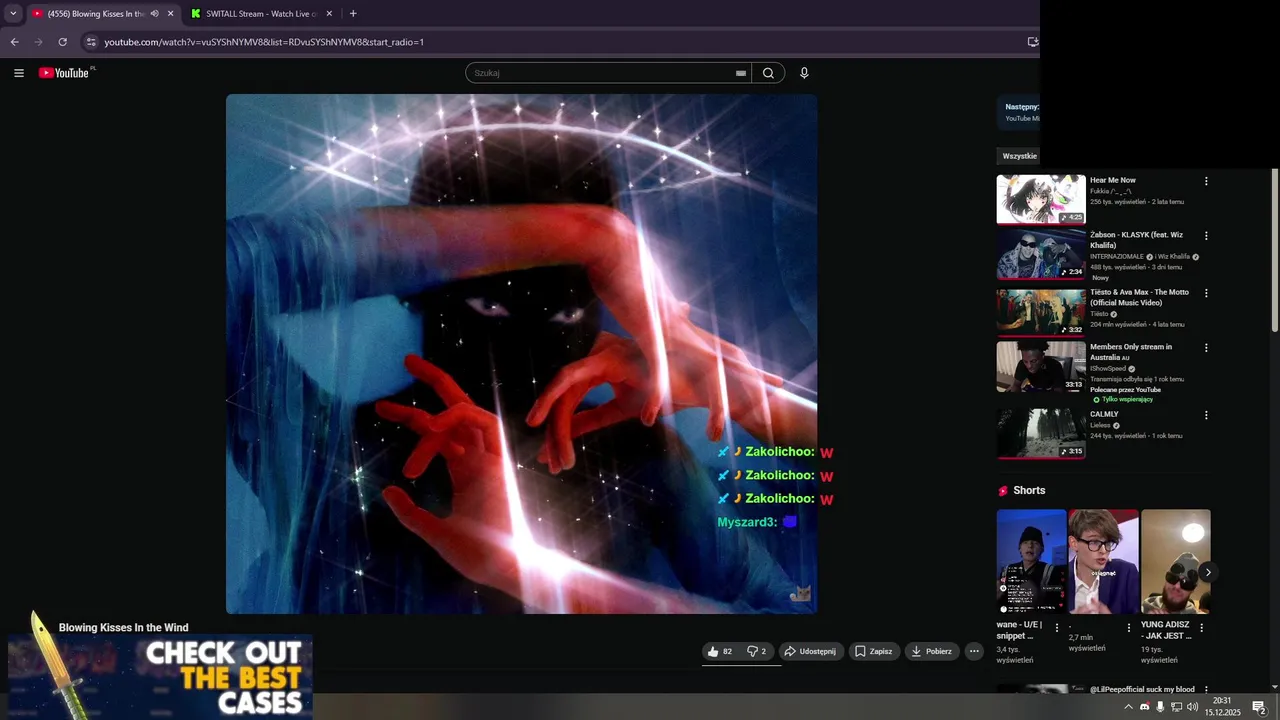The image size is (1280, 720).
Task: Open the YouTube hamburger guide menu
Action: click(18, 73)
